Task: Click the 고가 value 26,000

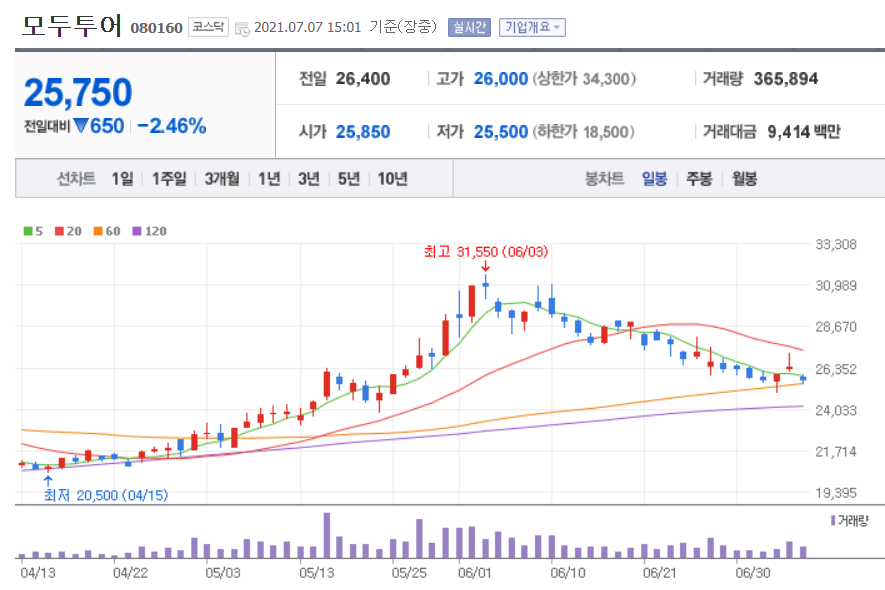Action: pos(501,78)
